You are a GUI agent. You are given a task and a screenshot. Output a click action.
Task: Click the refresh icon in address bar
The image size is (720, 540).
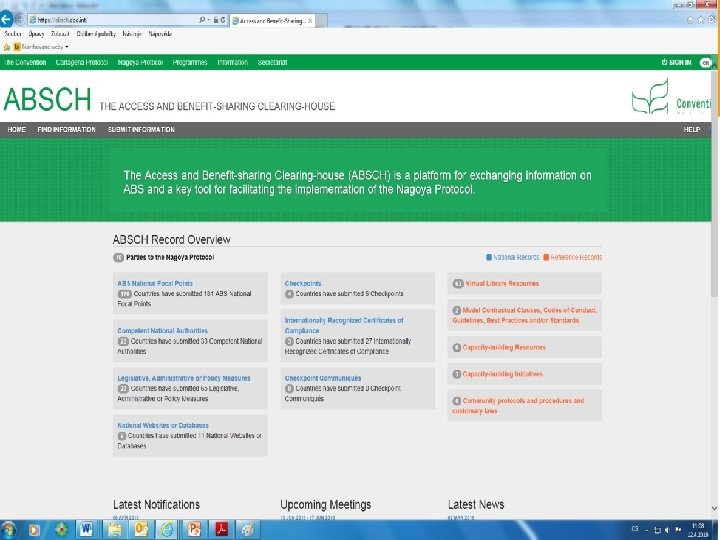tap(223, 20)
